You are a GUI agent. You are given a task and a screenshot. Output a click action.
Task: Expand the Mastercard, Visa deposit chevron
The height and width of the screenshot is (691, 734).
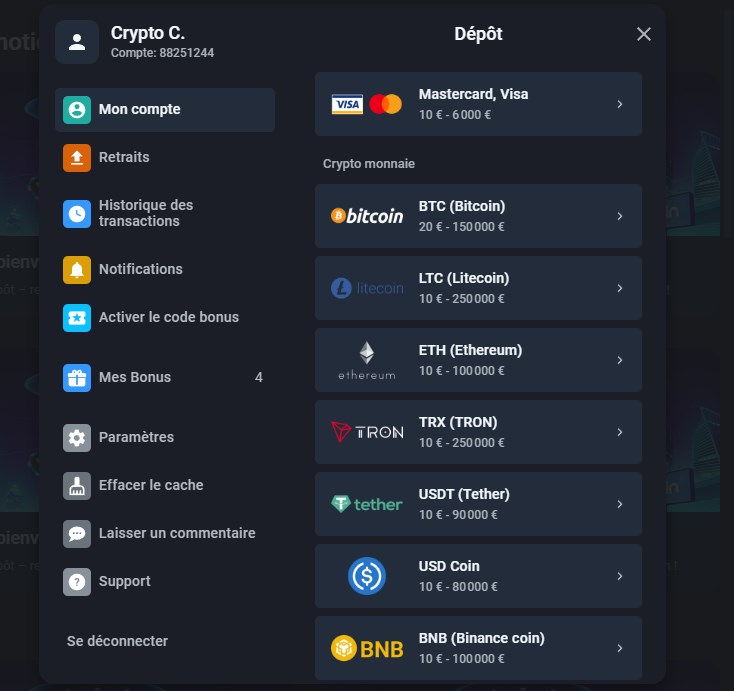(x=620, y=104)
